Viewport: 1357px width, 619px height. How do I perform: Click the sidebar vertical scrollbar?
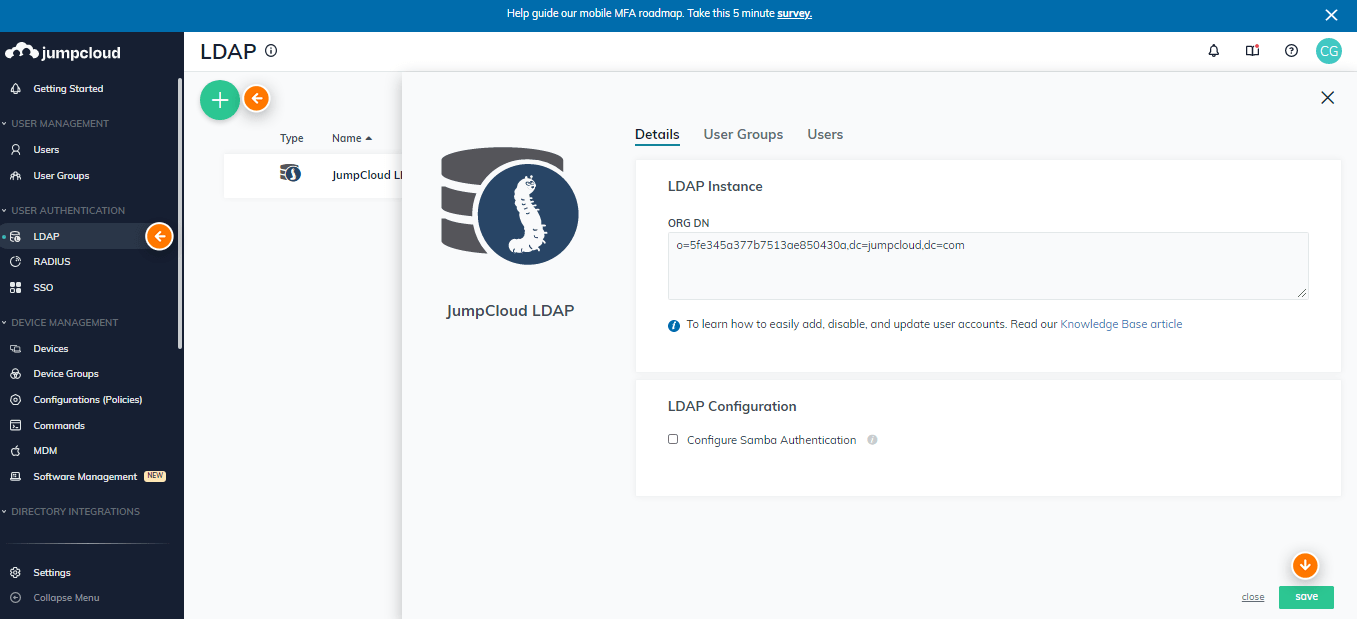point(180,213)
